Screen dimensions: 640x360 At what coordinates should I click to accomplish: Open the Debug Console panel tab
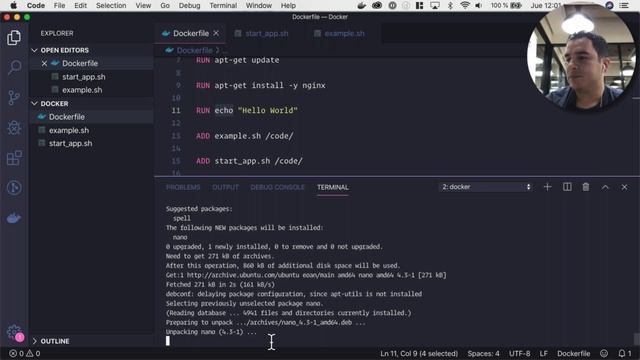[278, 187]
